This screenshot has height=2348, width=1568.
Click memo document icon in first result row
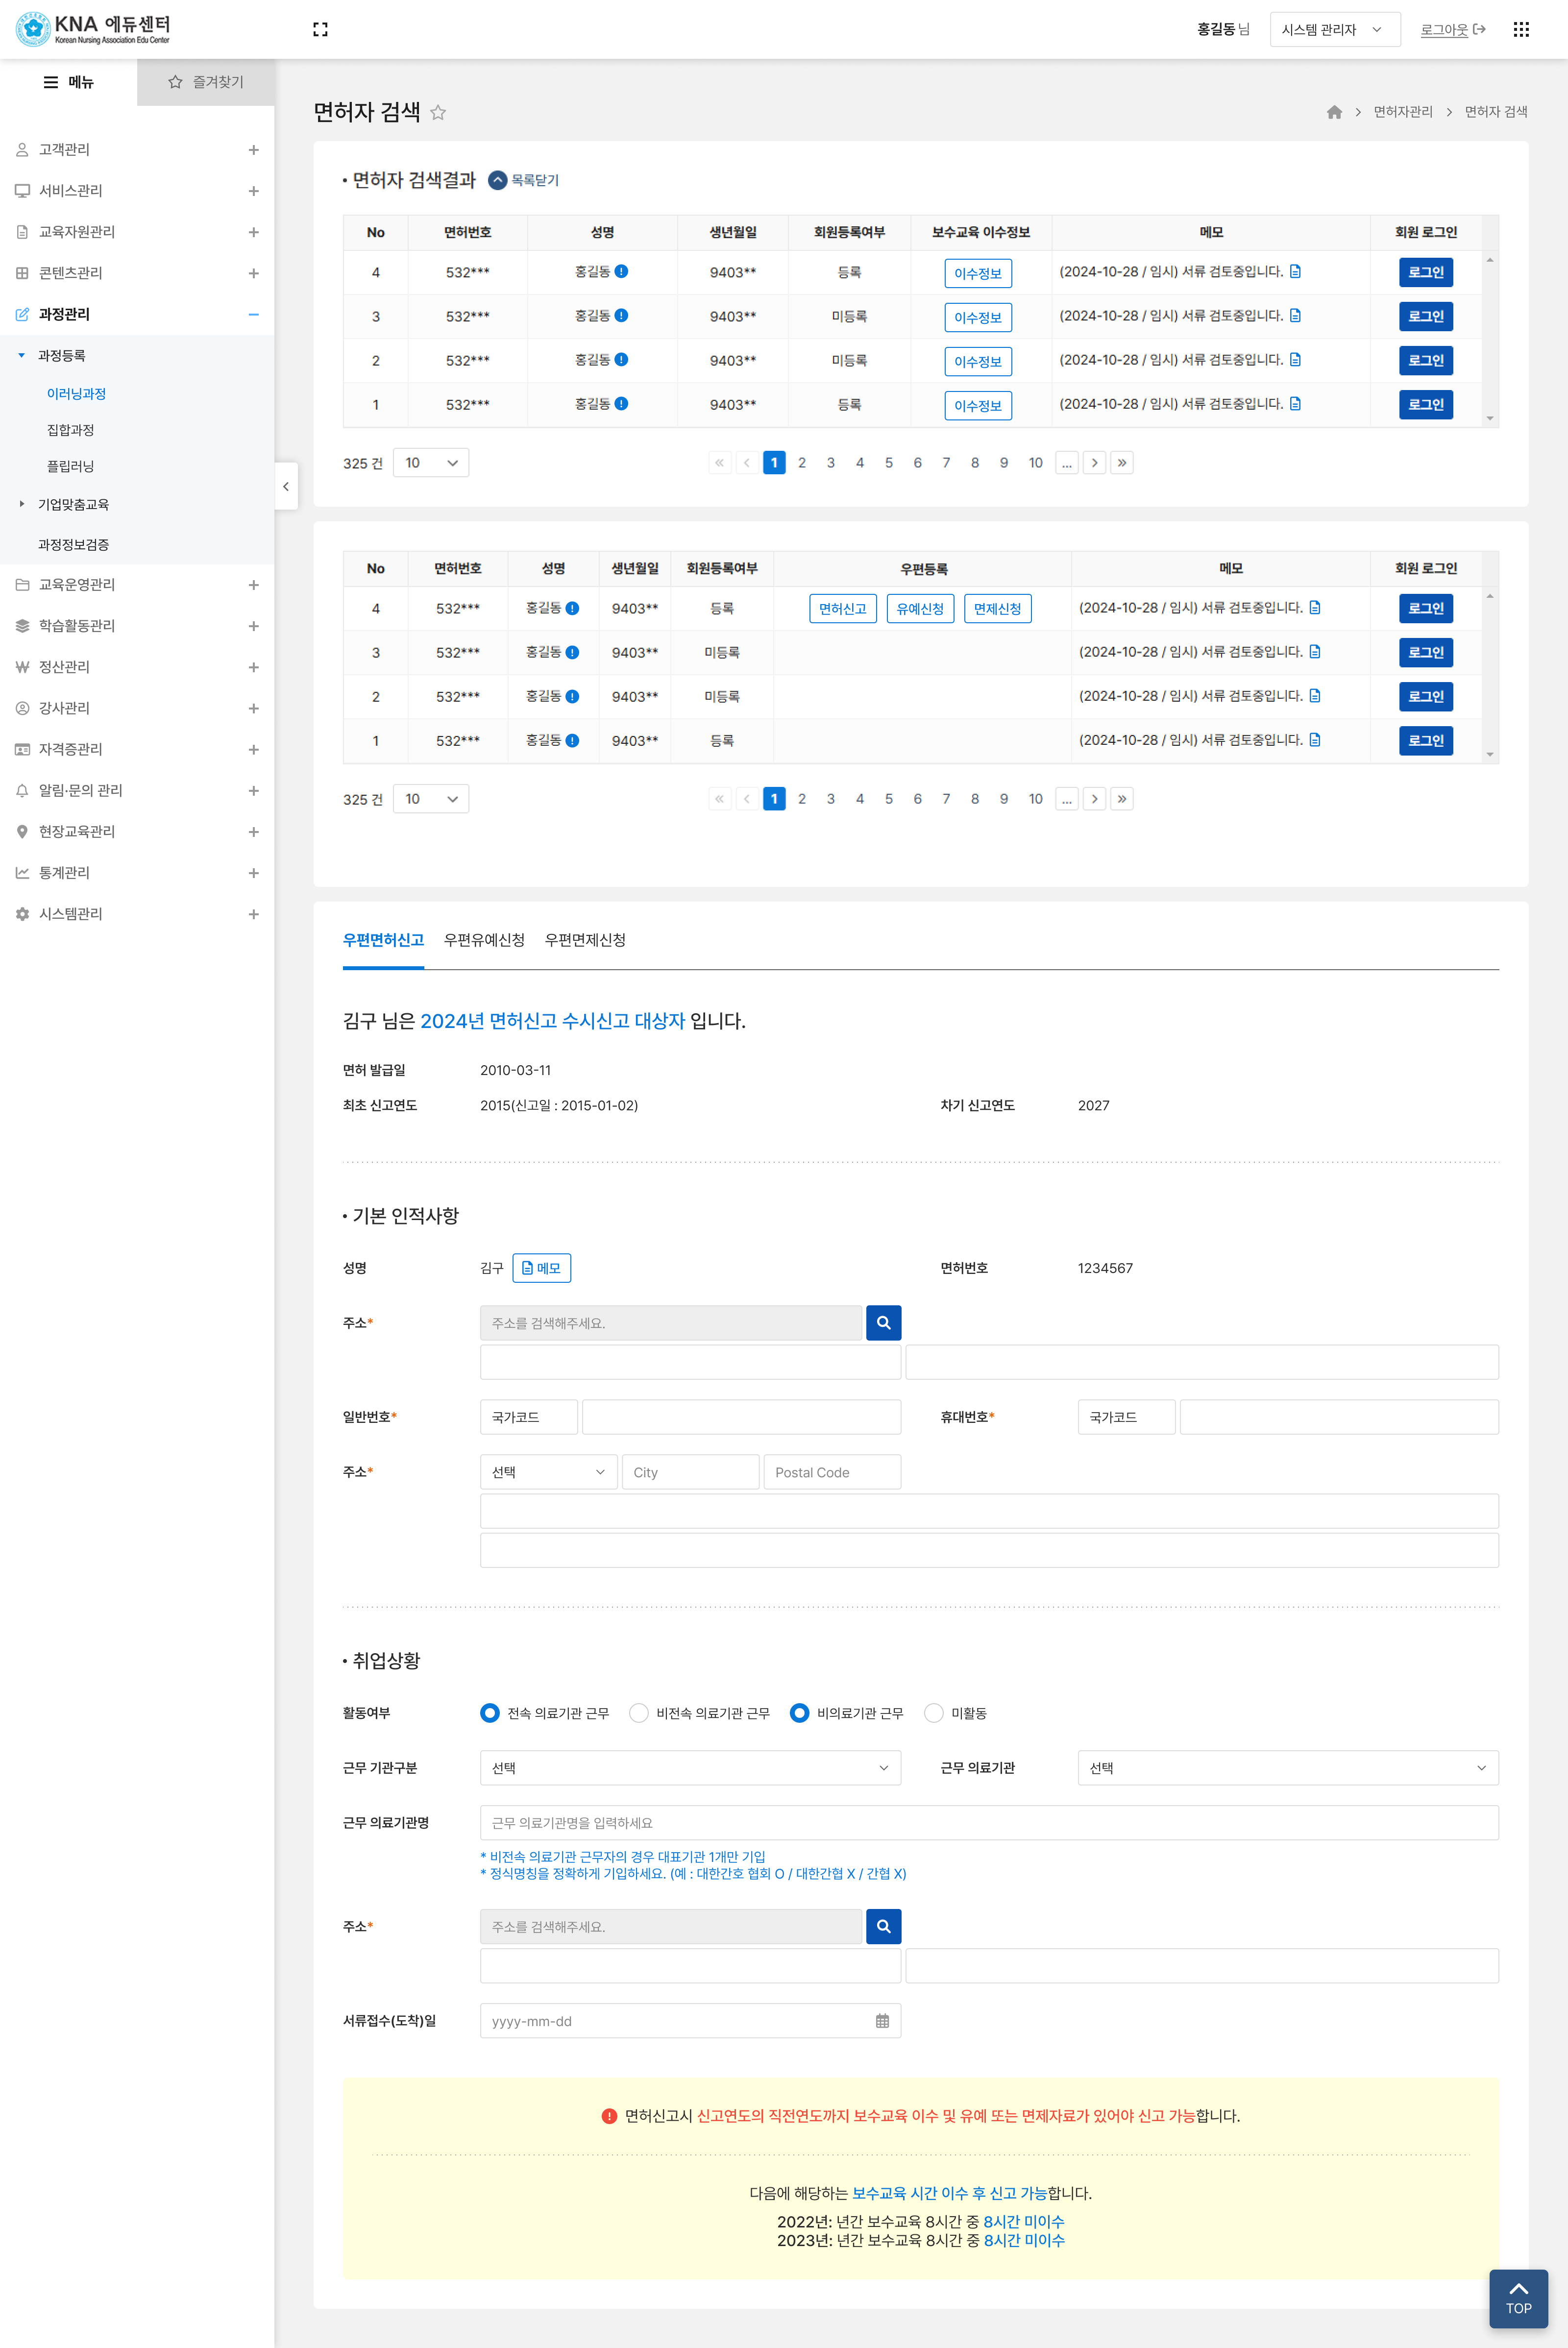(1295, 272)
